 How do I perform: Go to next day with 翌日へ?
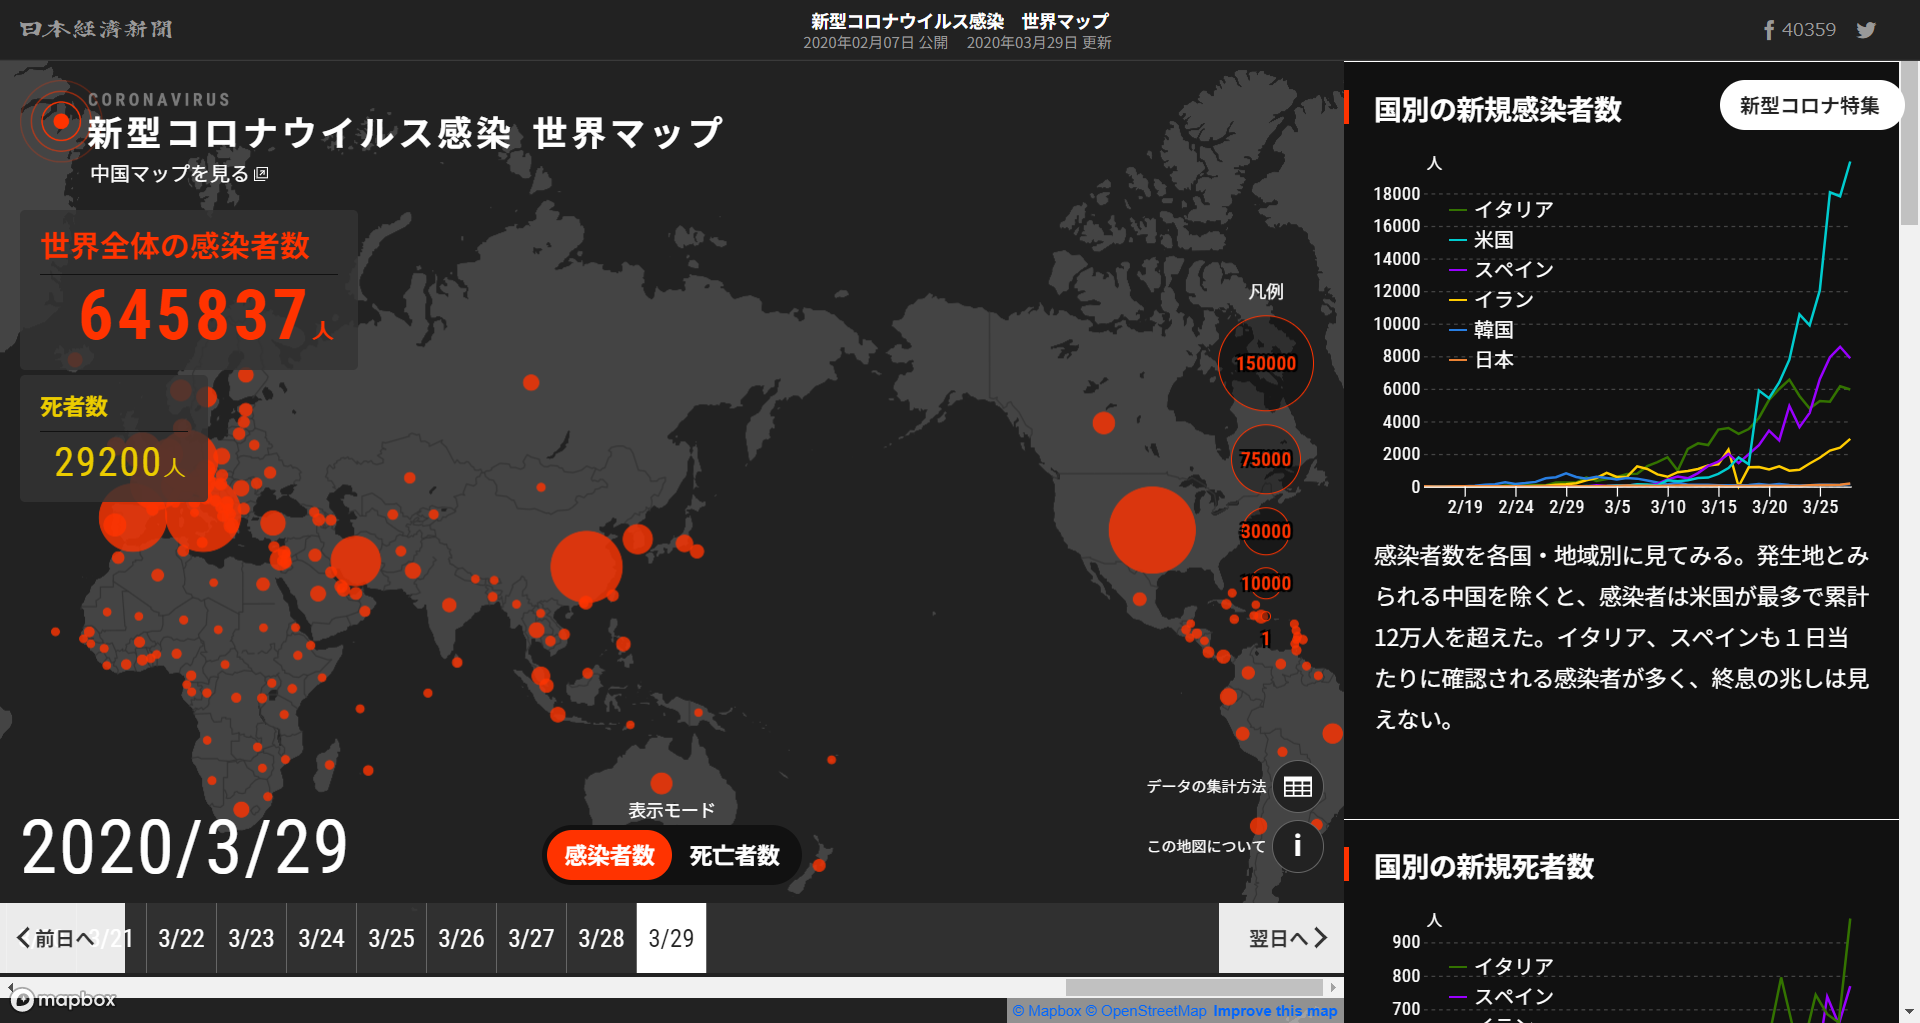click(1286, 938)
